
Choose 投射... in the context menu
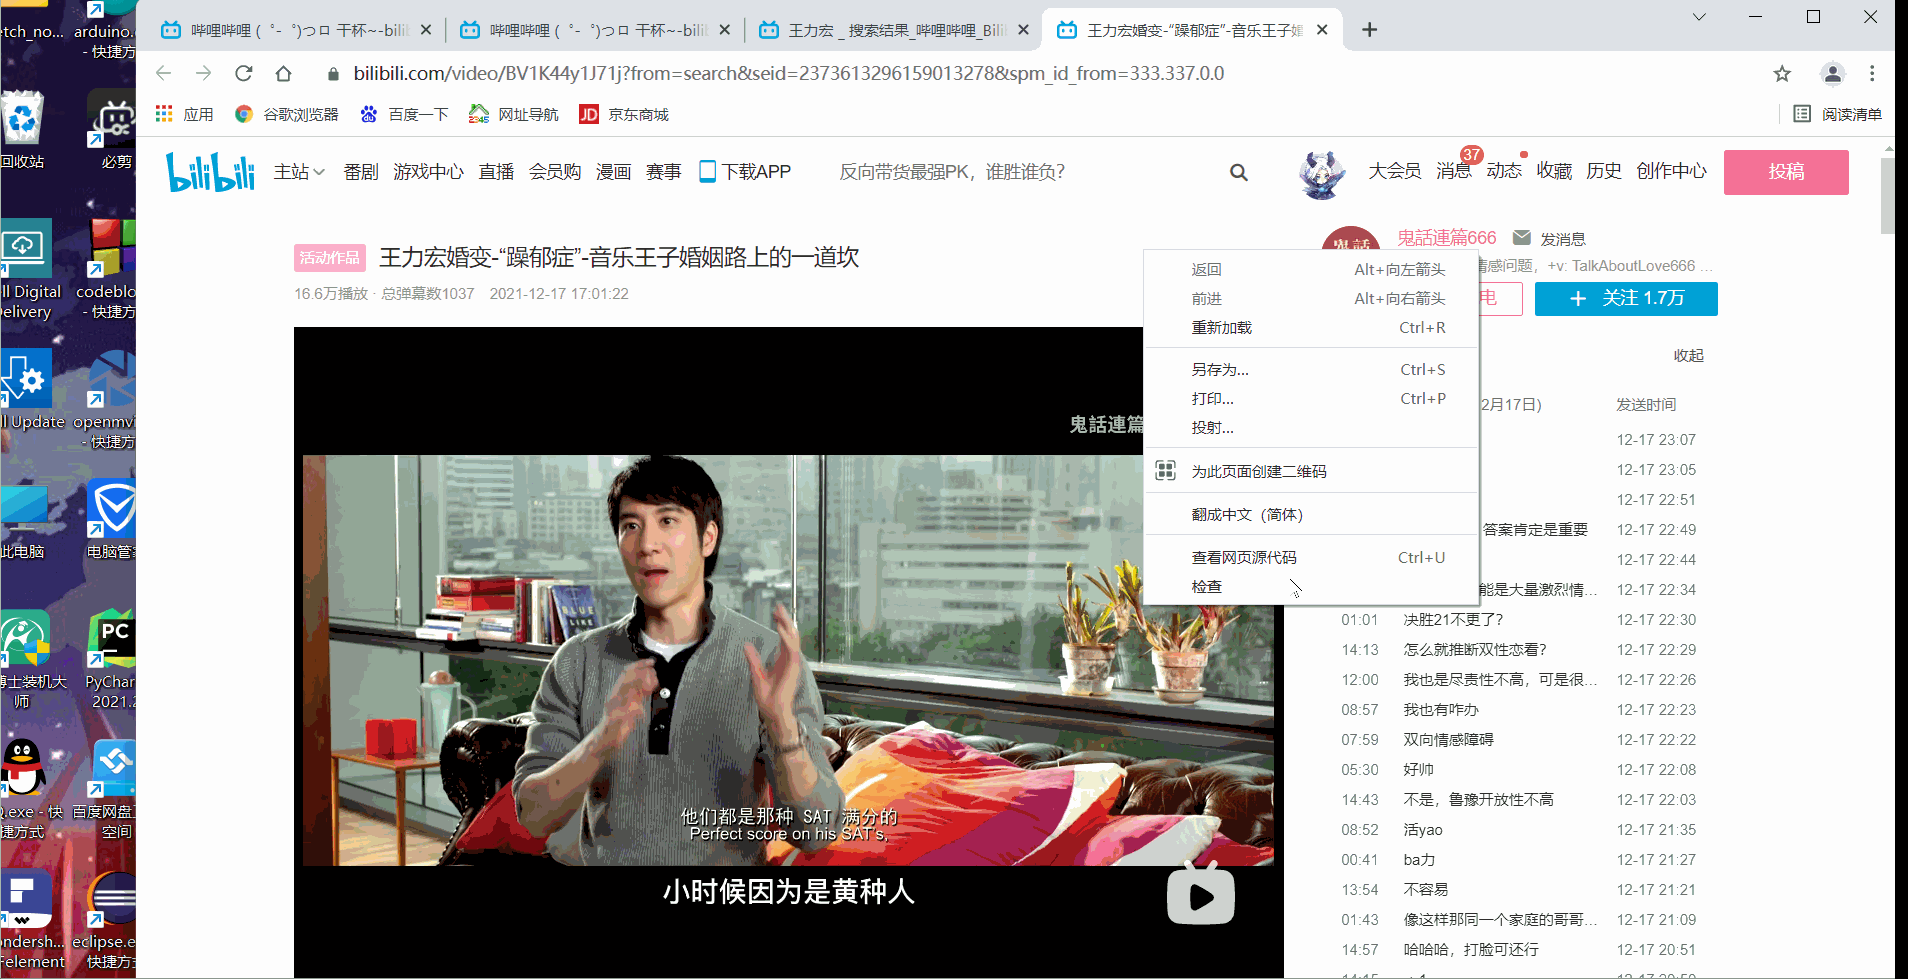pyautogui.click(x=1311, y=427)
